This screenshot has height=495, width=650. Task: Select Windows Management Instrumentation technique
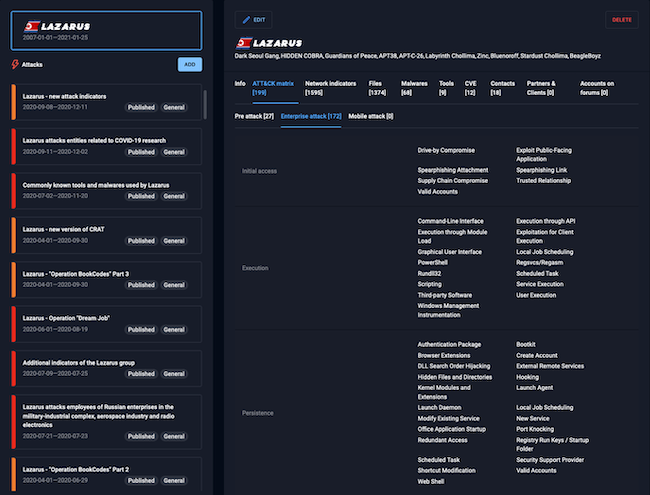pos(448,310)
